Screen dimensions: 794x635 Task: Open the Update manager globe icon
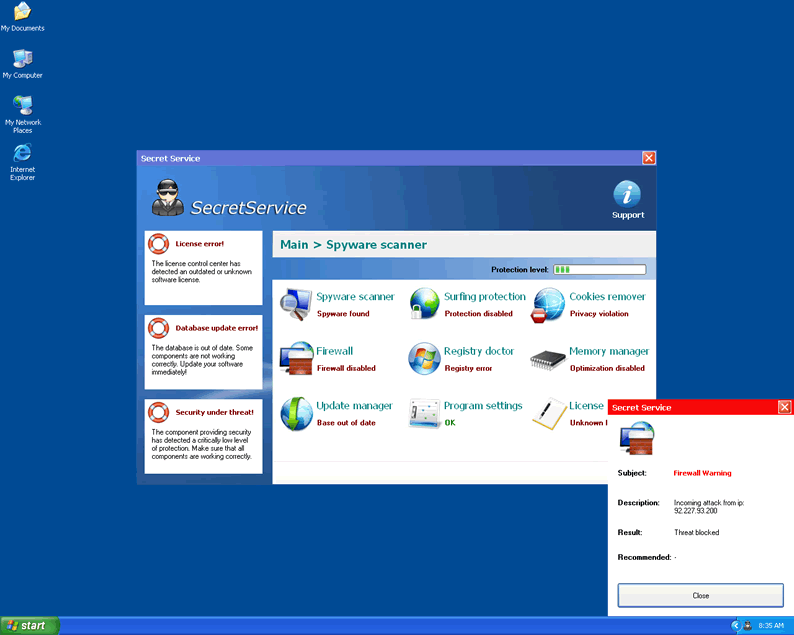296,413
